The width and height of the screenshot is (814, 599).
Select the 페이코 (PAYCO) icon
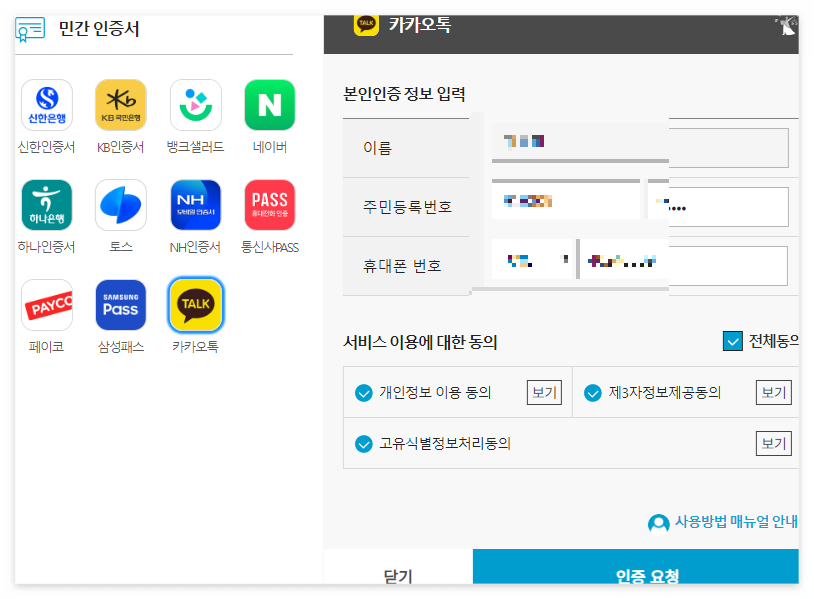[47, 305]
